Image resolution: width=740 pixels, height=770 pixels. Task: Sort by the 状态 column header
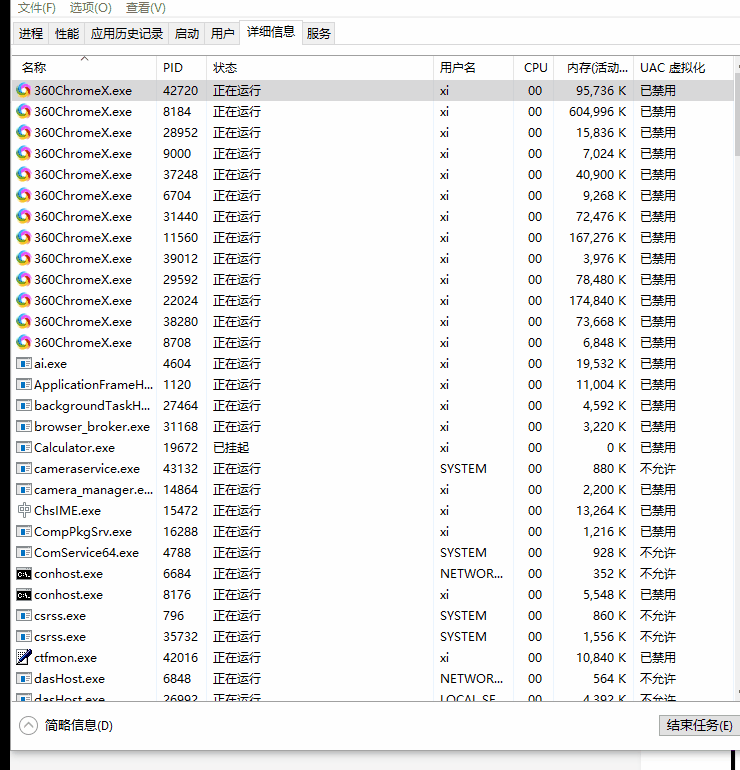point(320,68)
